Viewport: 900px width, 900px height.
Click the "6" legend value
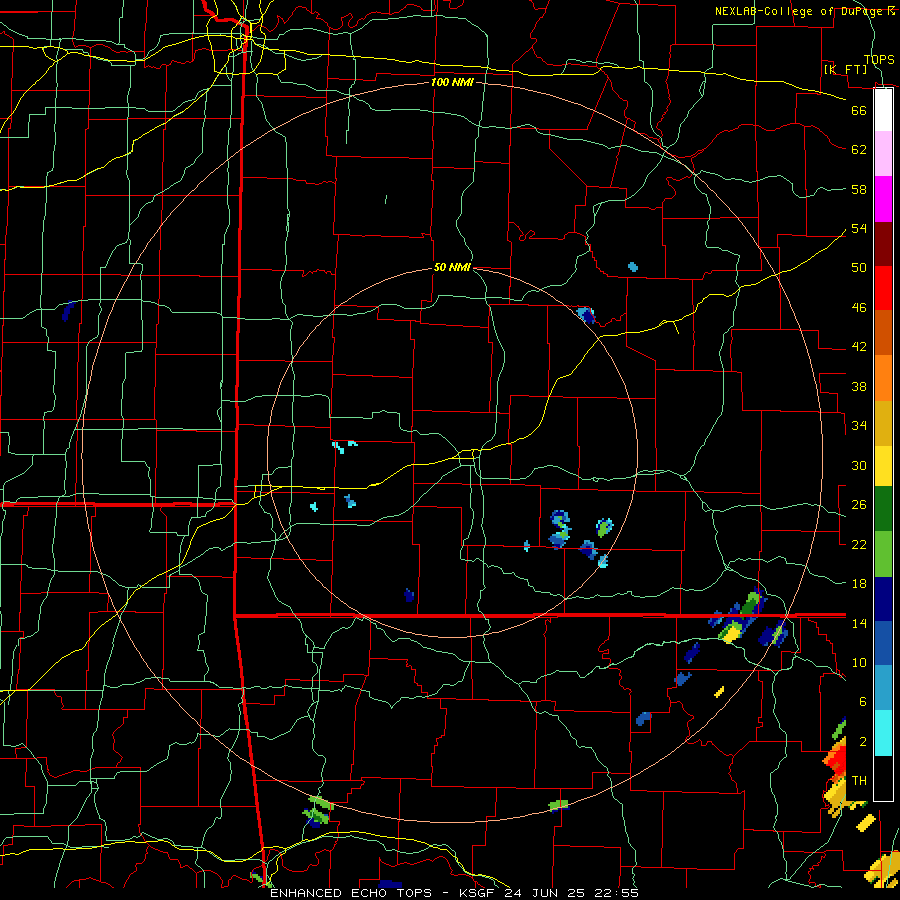[x=863, y=701]
